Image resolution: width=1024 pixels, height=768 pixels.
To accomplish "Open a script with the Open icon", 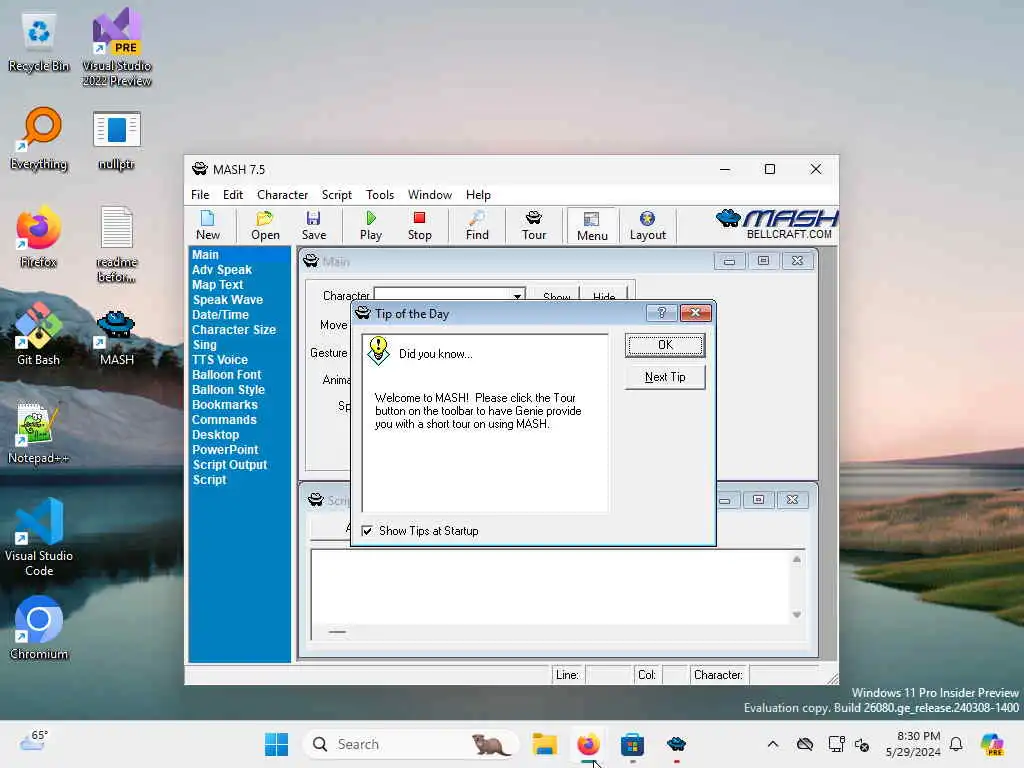I will coord(265,226).
